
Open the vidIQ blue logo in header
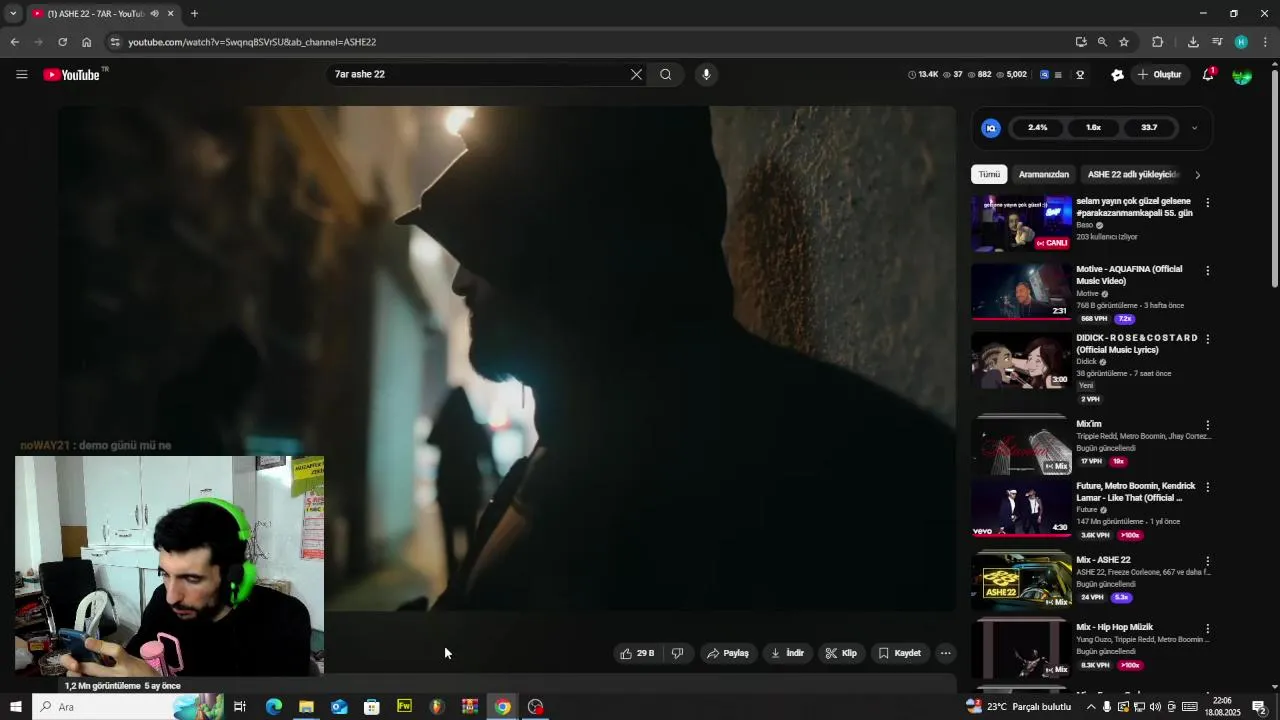(x=1045, y=75)
